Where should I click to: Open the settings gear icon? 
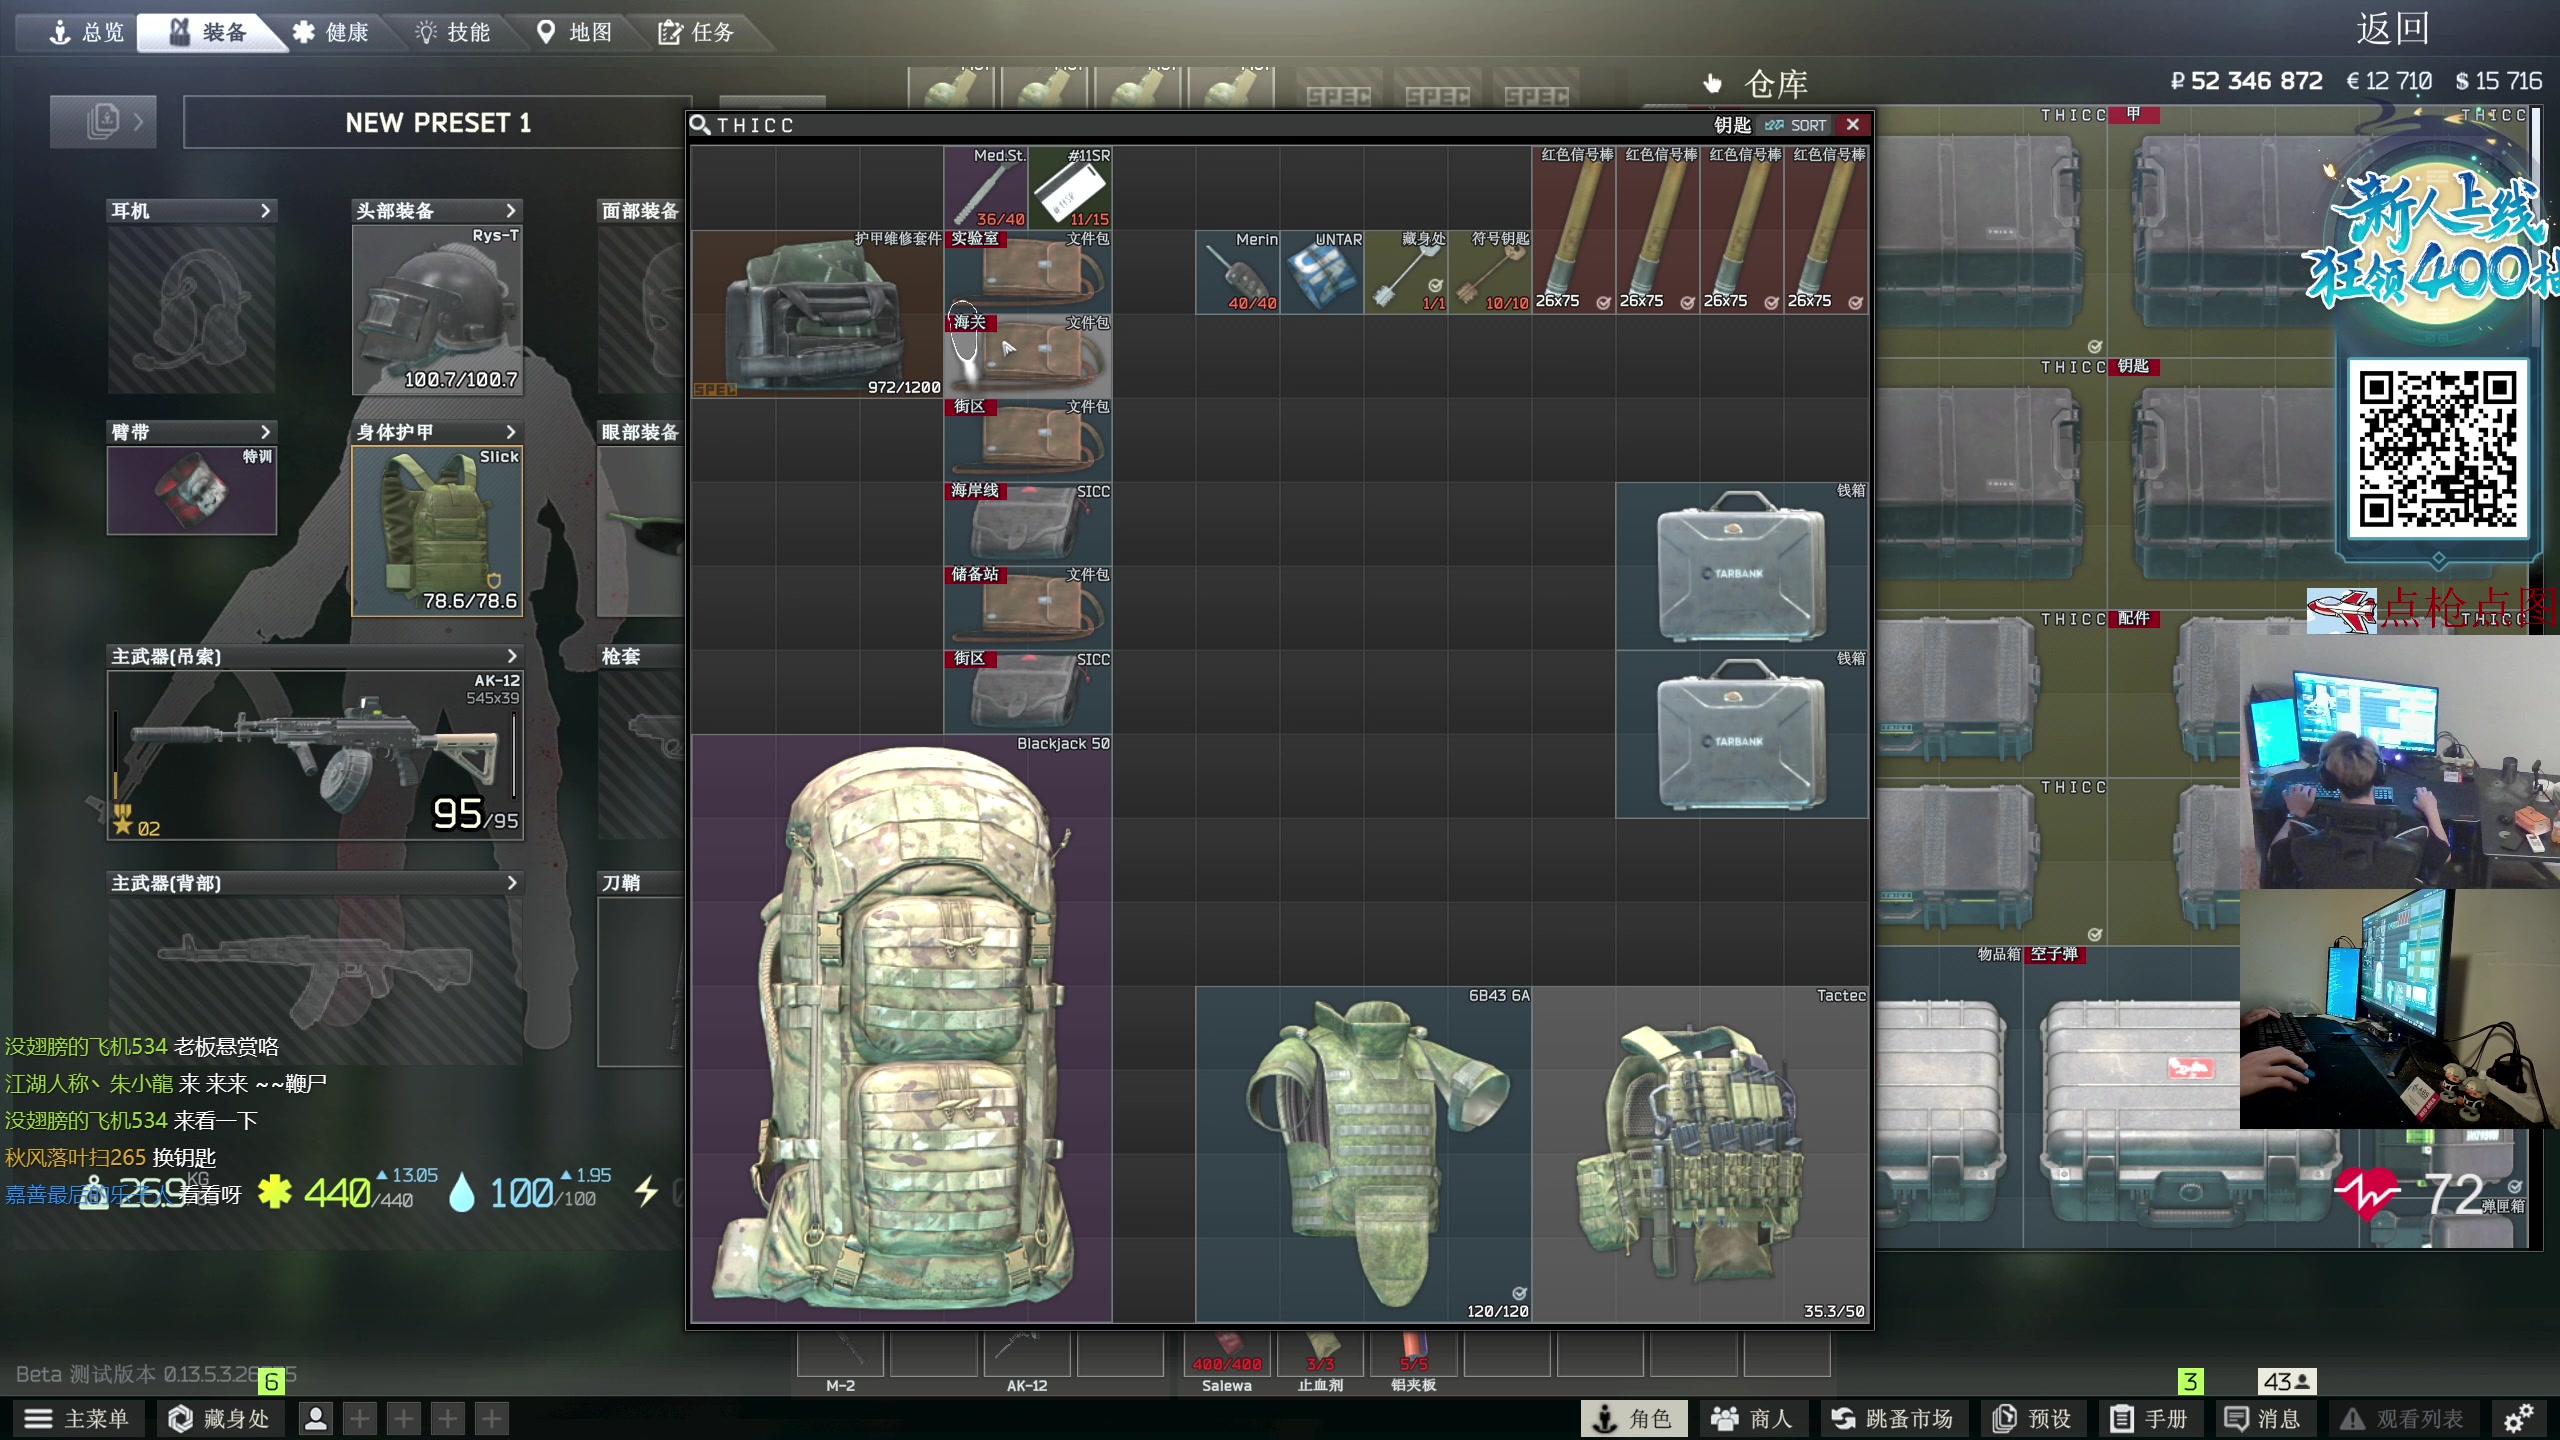click(2519, 1418)
